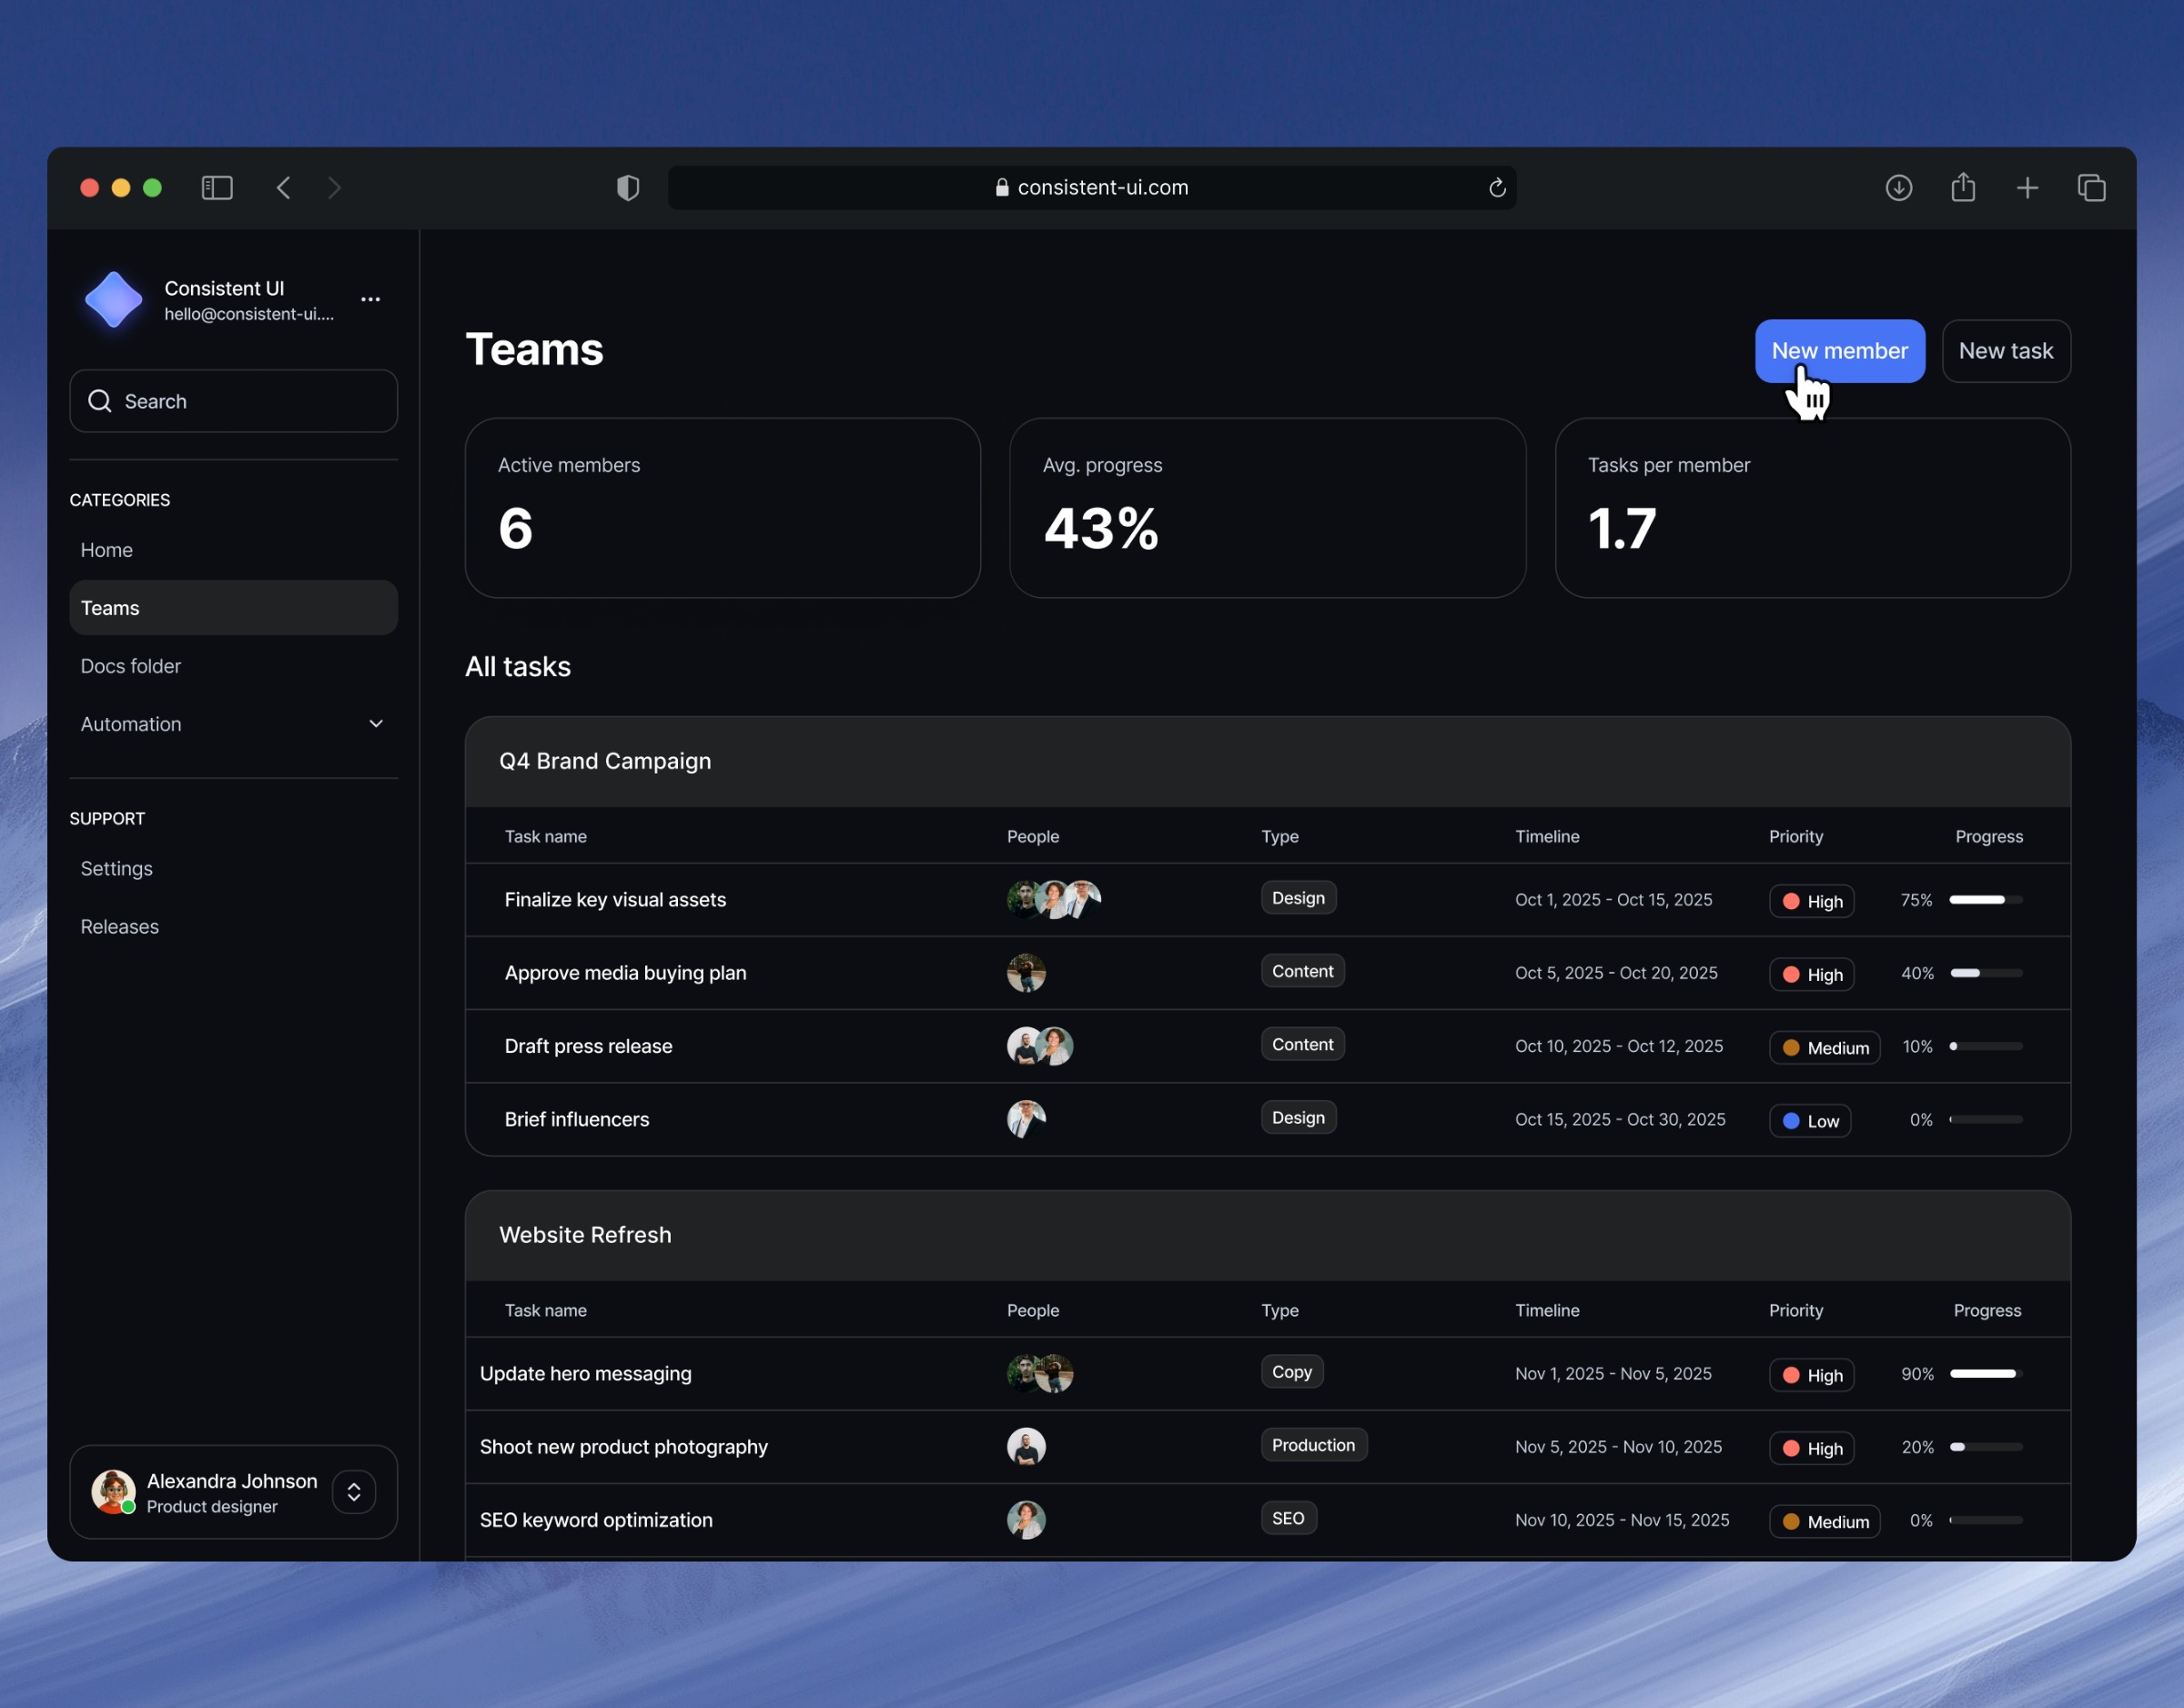Viewport: 2184px width, 1708px height.
Task: Open the three-dot workspace menu
Action: [370, 299]
